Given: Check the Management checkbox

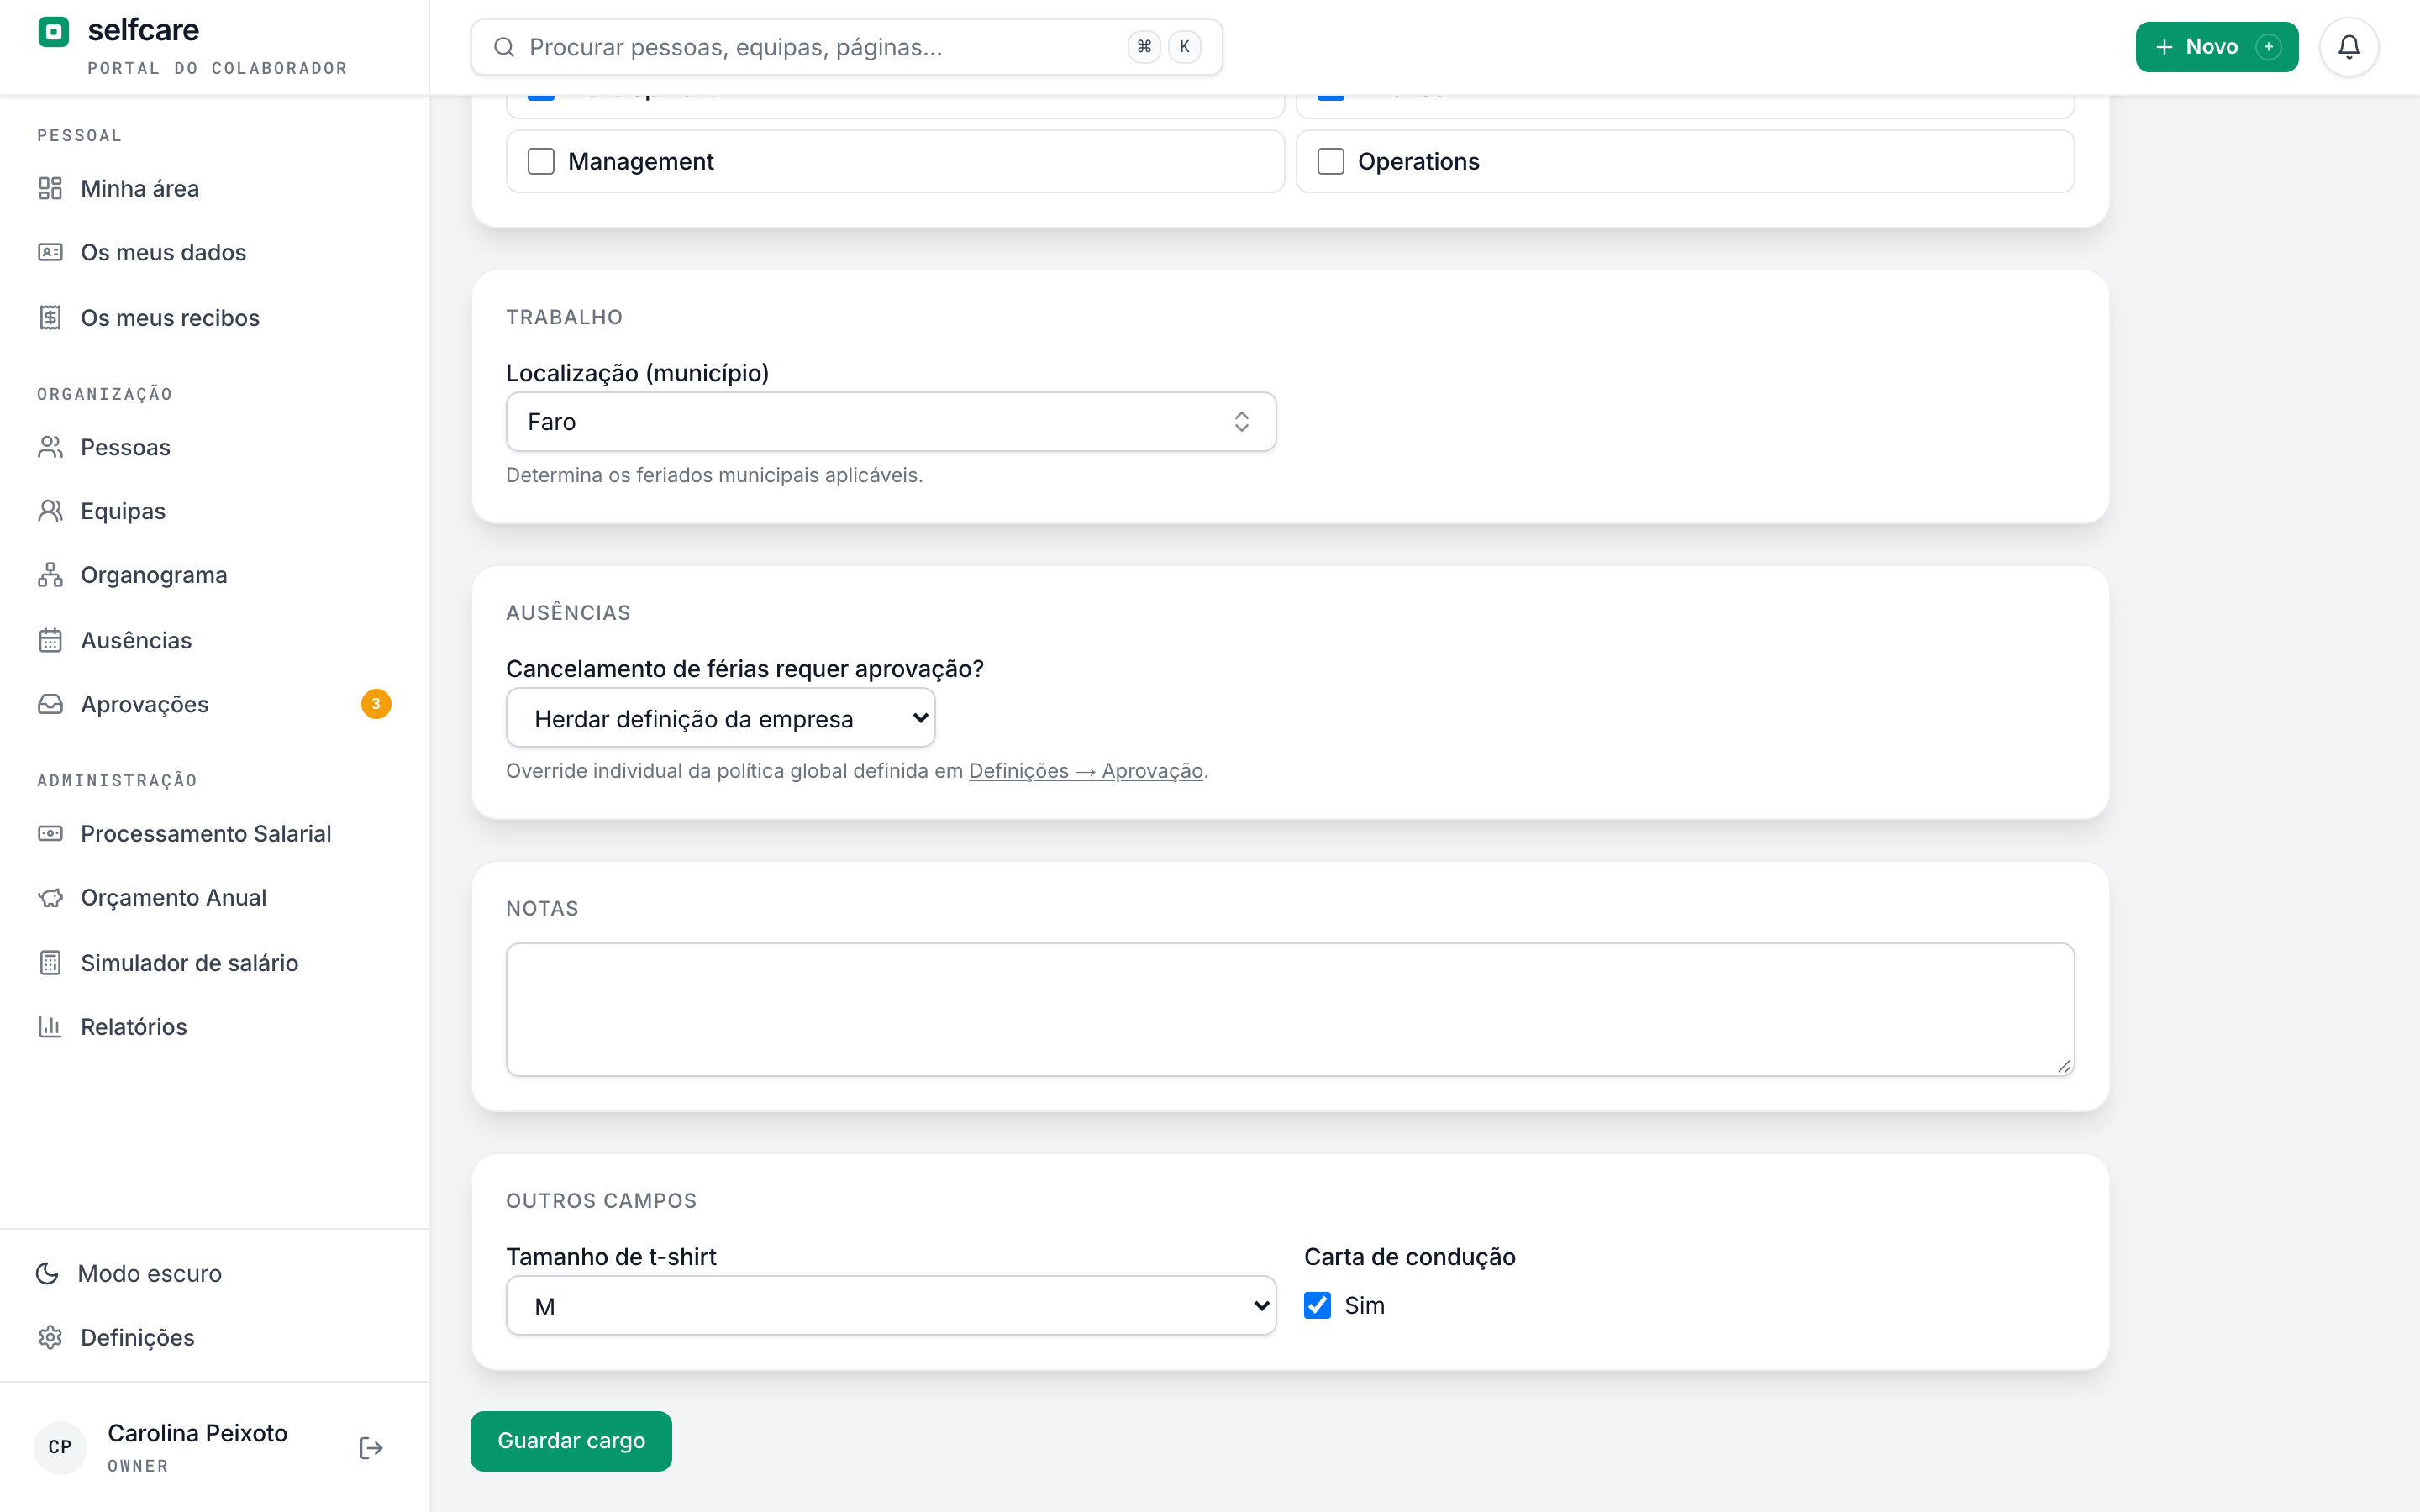Looking at the screenshot, I should pyautogui.click(x=541, y=161).
